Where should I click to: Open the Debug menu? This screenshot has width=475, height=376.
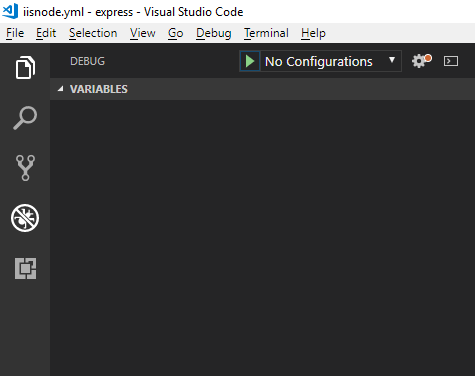214,33
